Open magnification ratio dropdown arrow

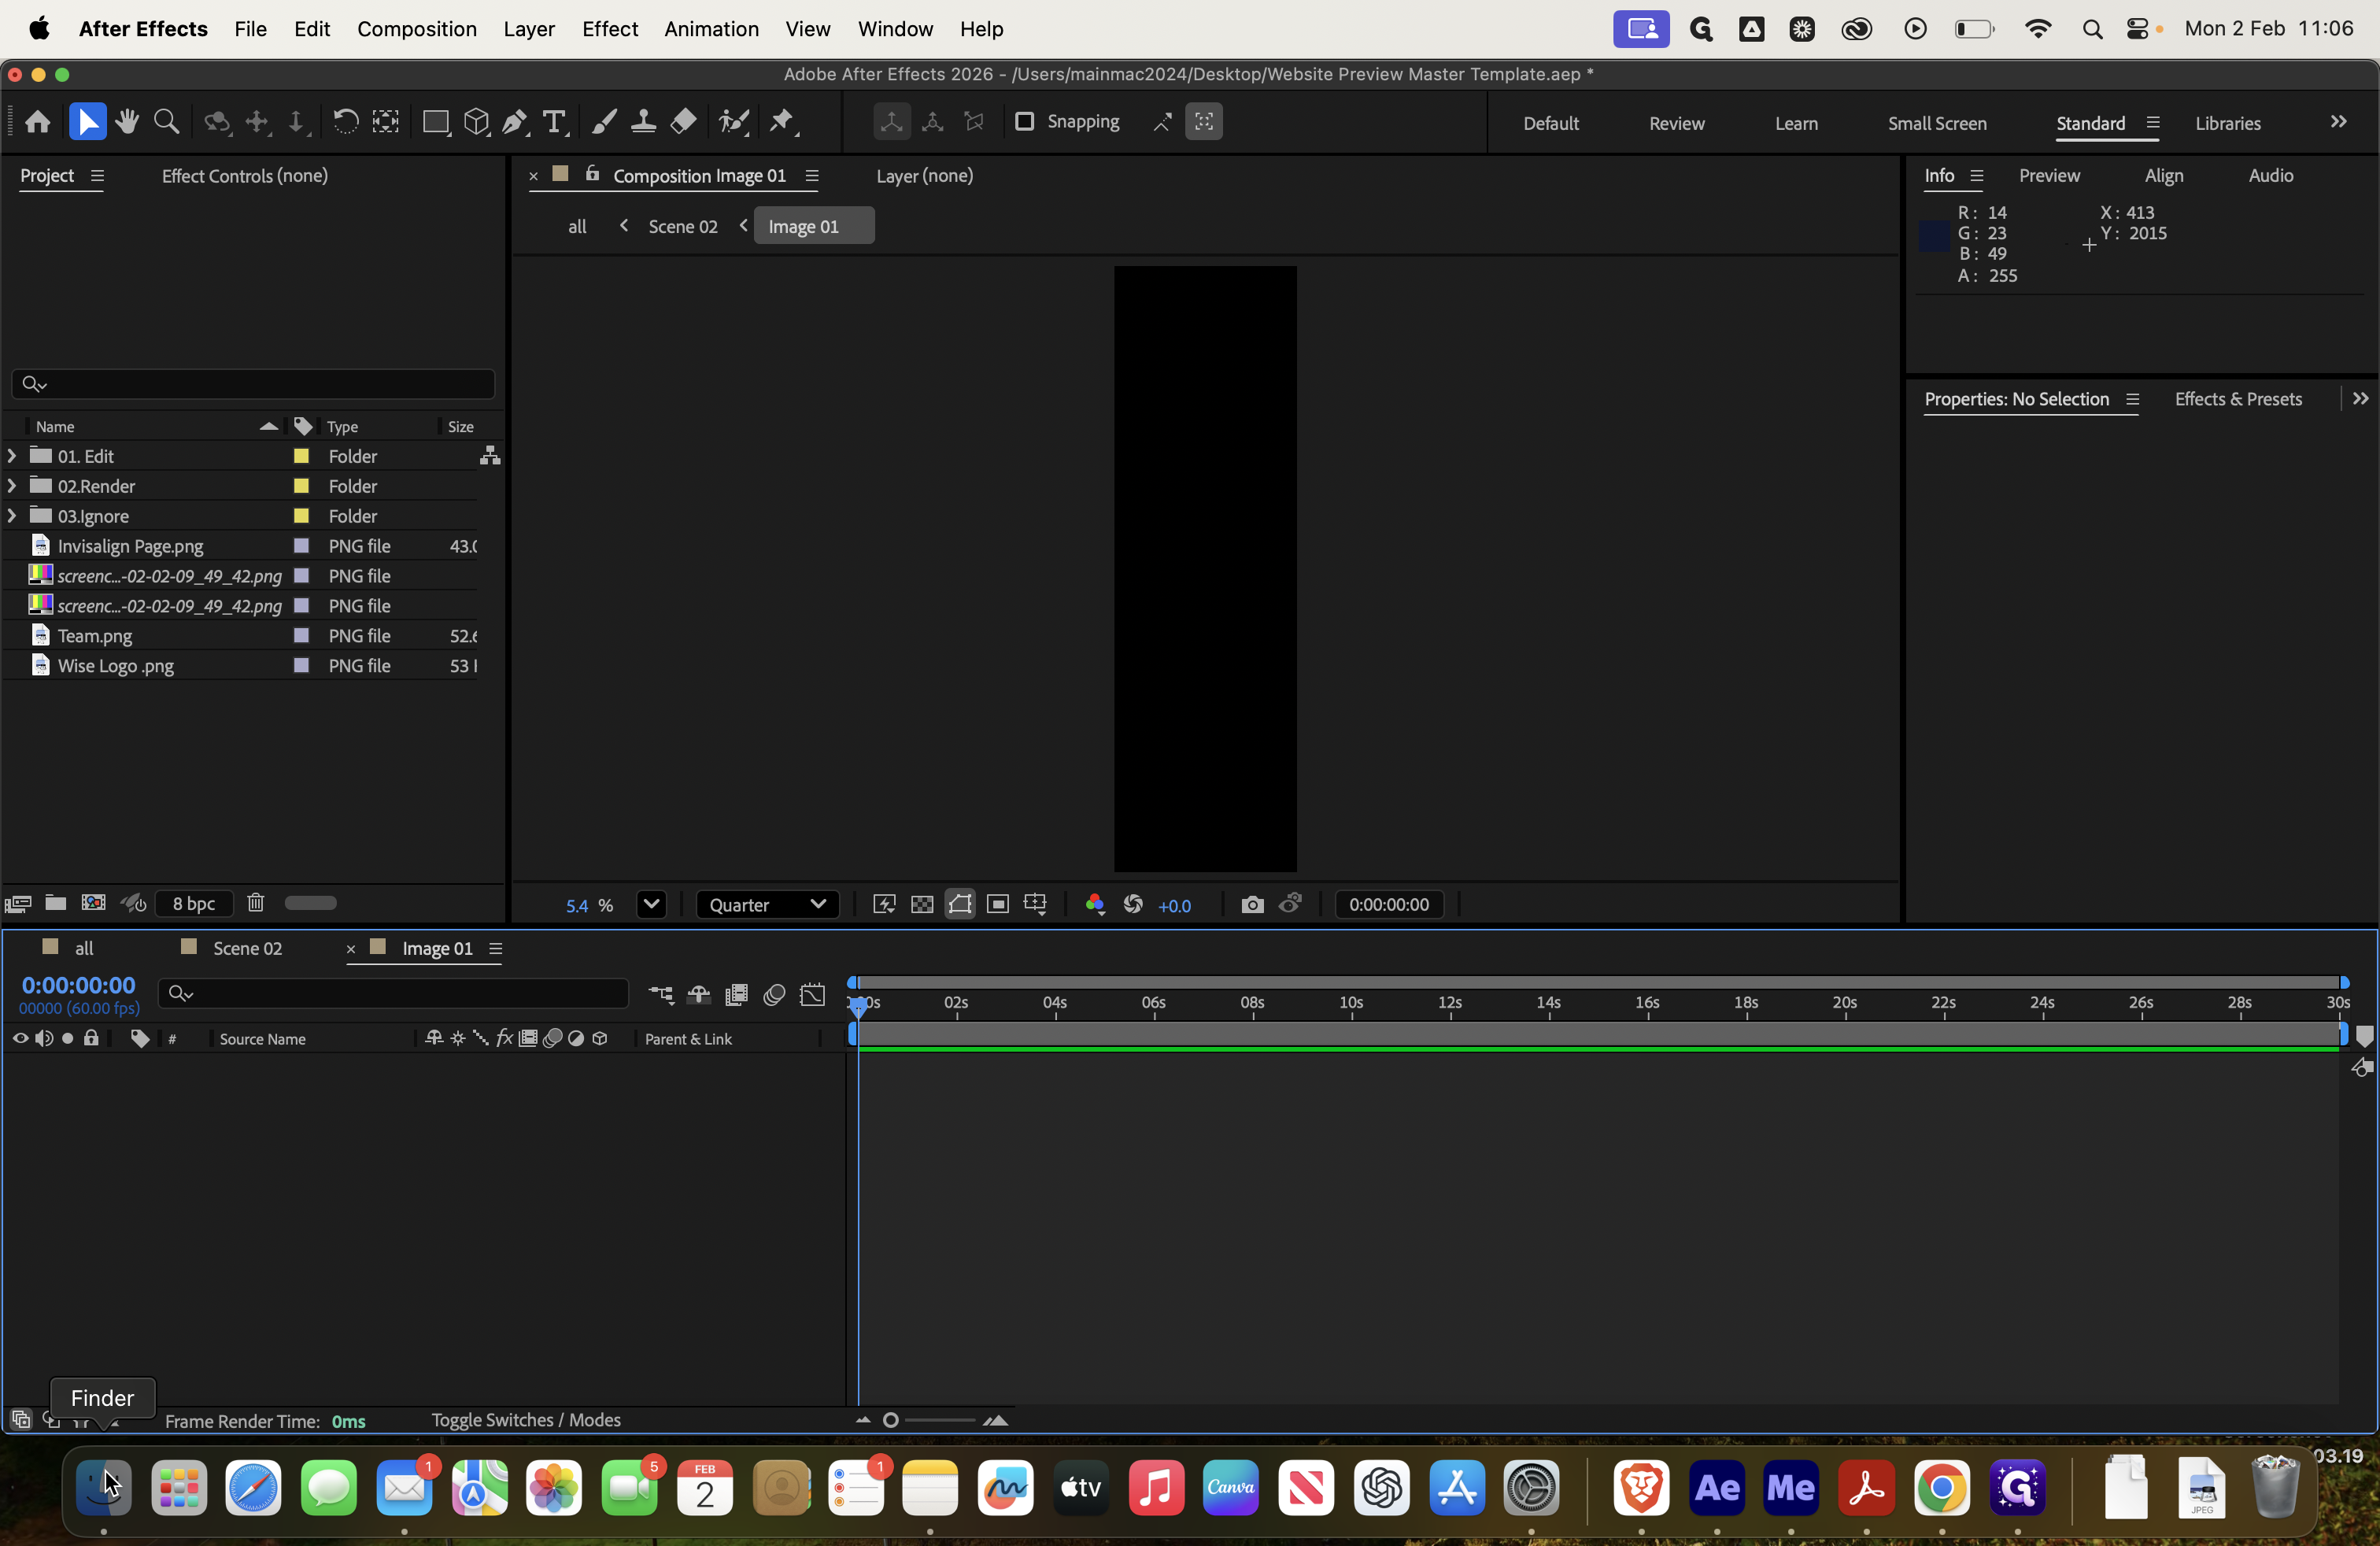pyautogui.click(x=651, y=905)
